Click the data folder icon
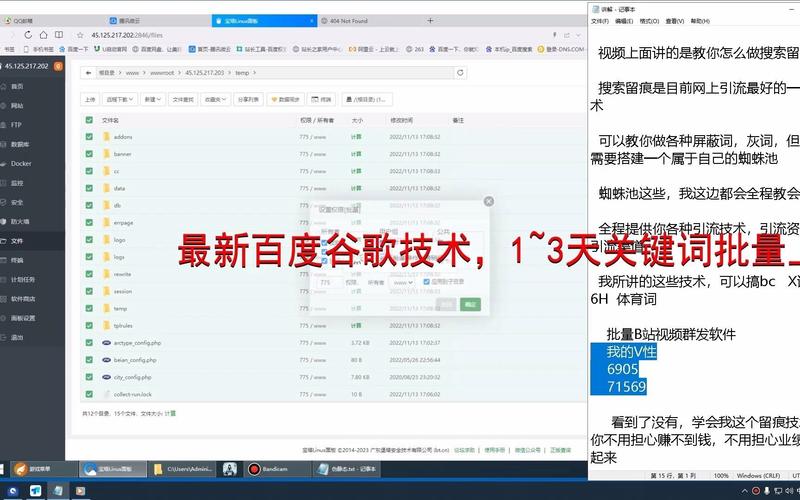The height and width of the screenshot is (500, 800). pyautogui.click(x=106, y=188)
